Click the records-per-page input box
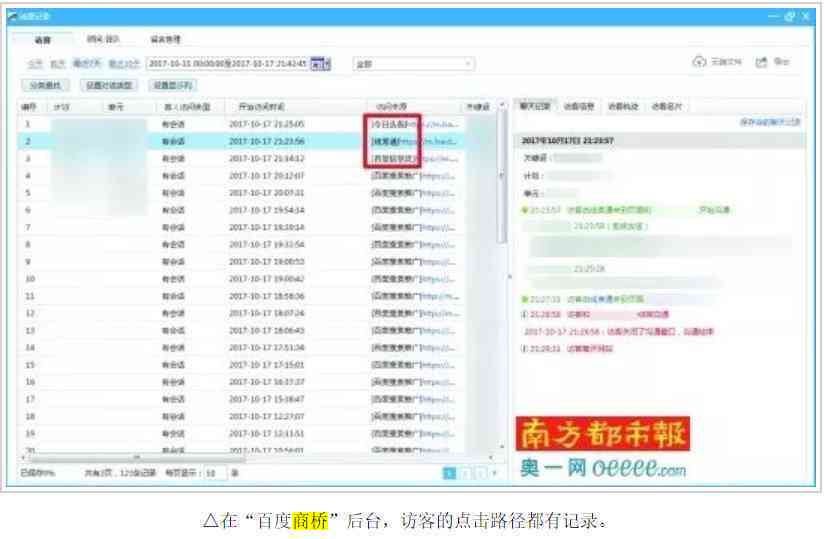The image size is (825, 539). pos(215,473)
